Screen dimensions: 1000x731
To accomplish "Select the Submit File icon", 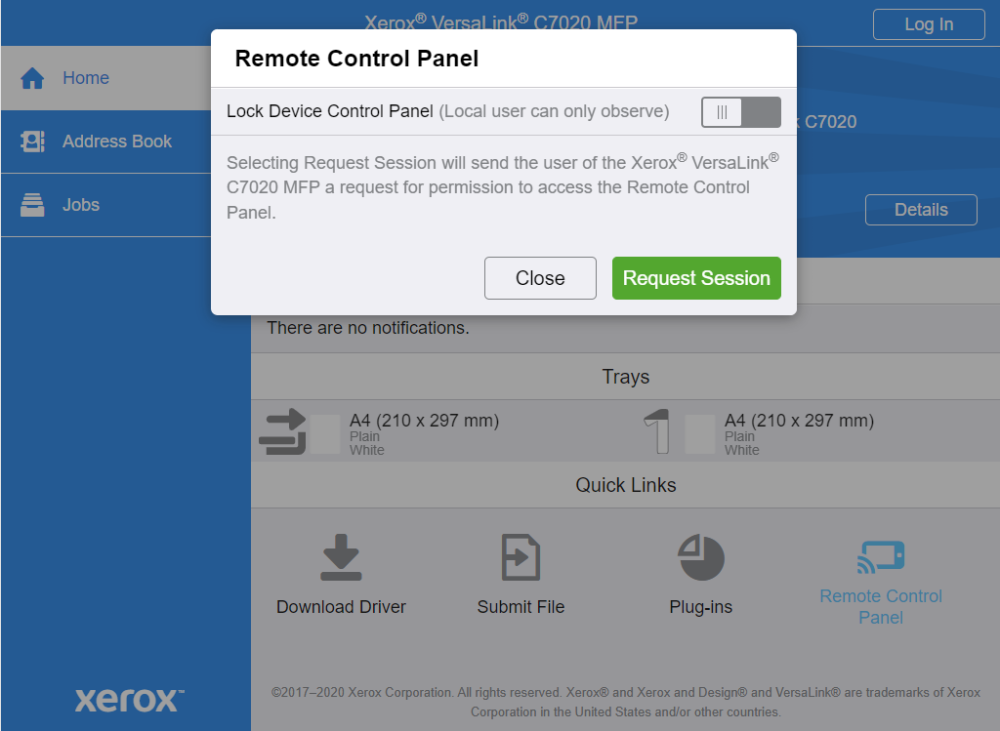I will (x=520, y=557).
